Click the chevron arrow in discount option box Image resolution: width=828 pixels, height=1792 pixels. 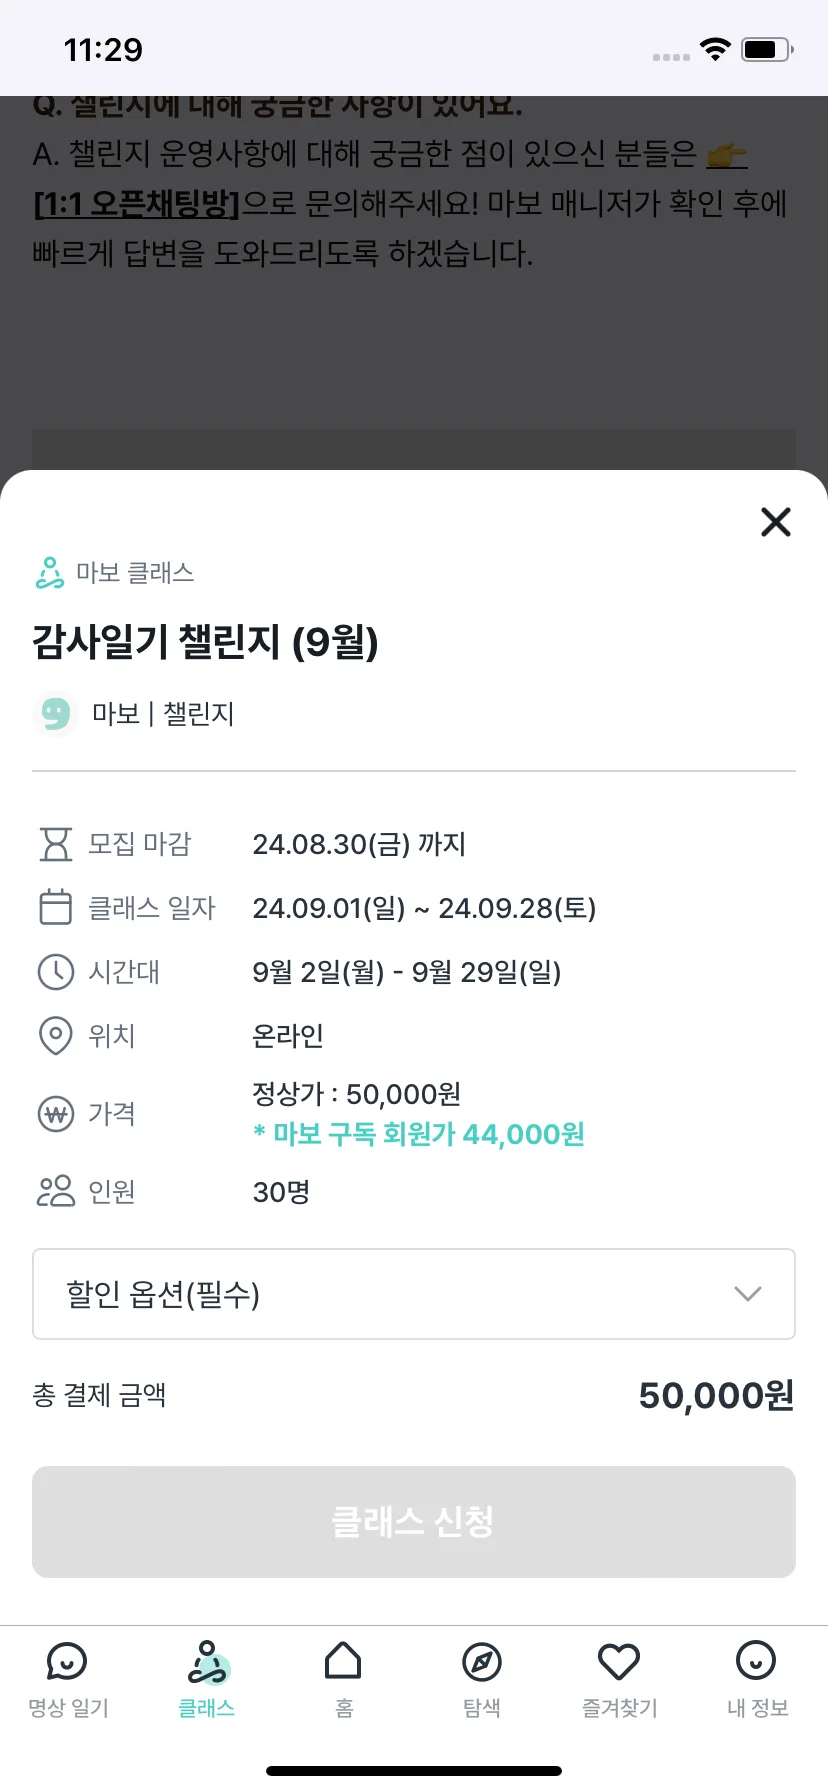click(748, 1294)
